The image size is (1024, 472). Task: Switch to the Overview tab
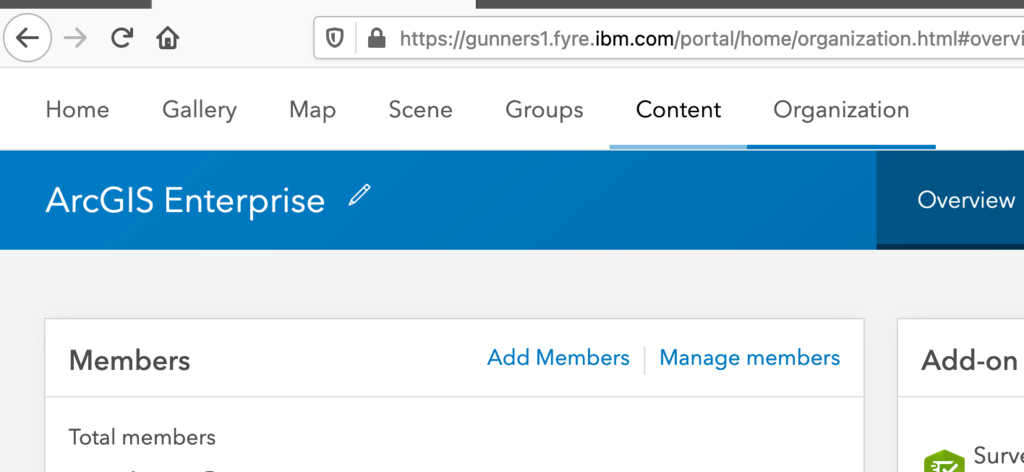pyautogui.click(x=966, y=200)
